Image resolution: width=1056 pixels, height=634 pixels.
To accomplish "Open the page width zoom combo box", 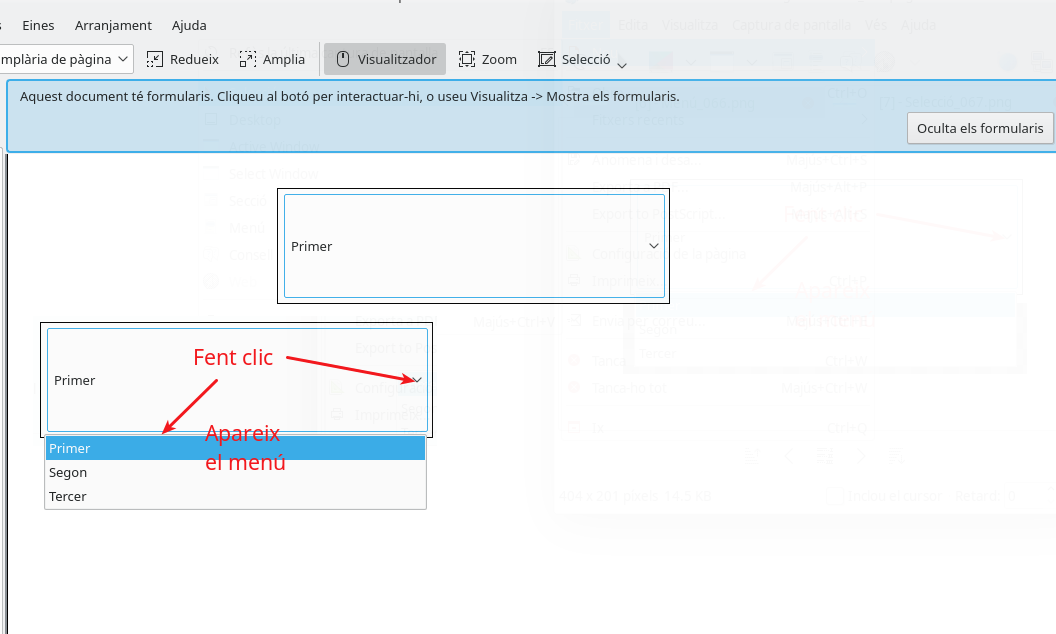I will pos(65,59).
